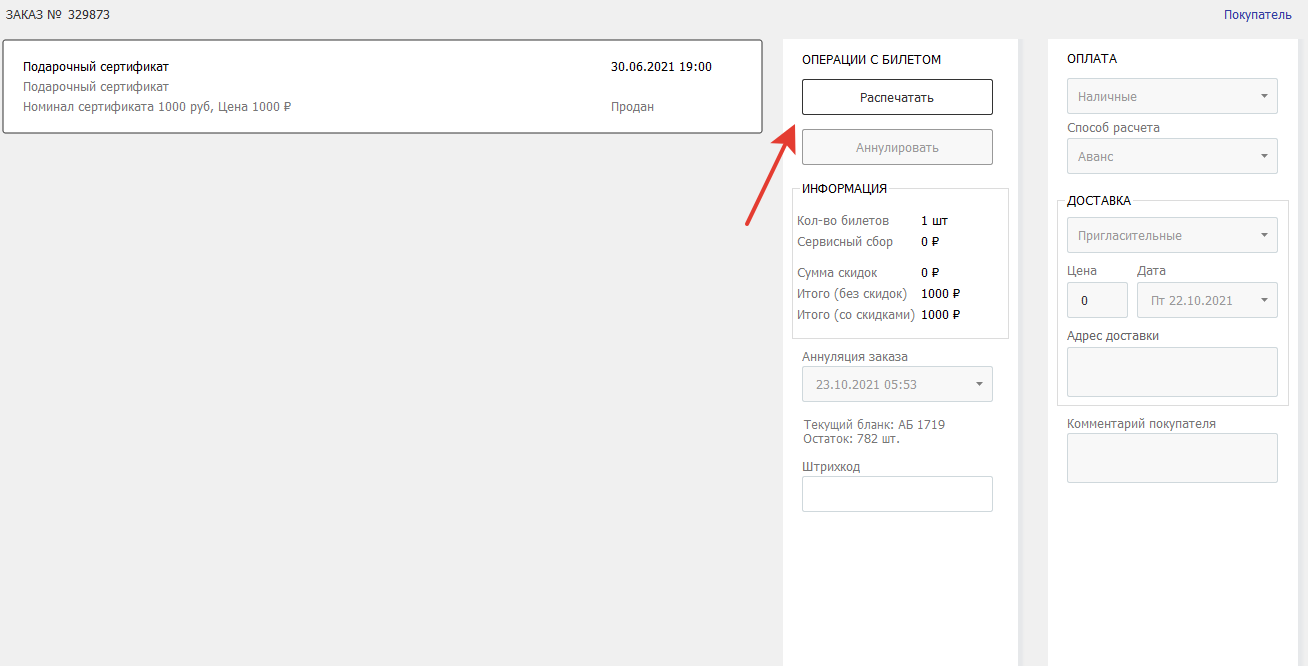Click into the Адрес доставки text area
The image size is (1308, 666).
coord(1172,372)
